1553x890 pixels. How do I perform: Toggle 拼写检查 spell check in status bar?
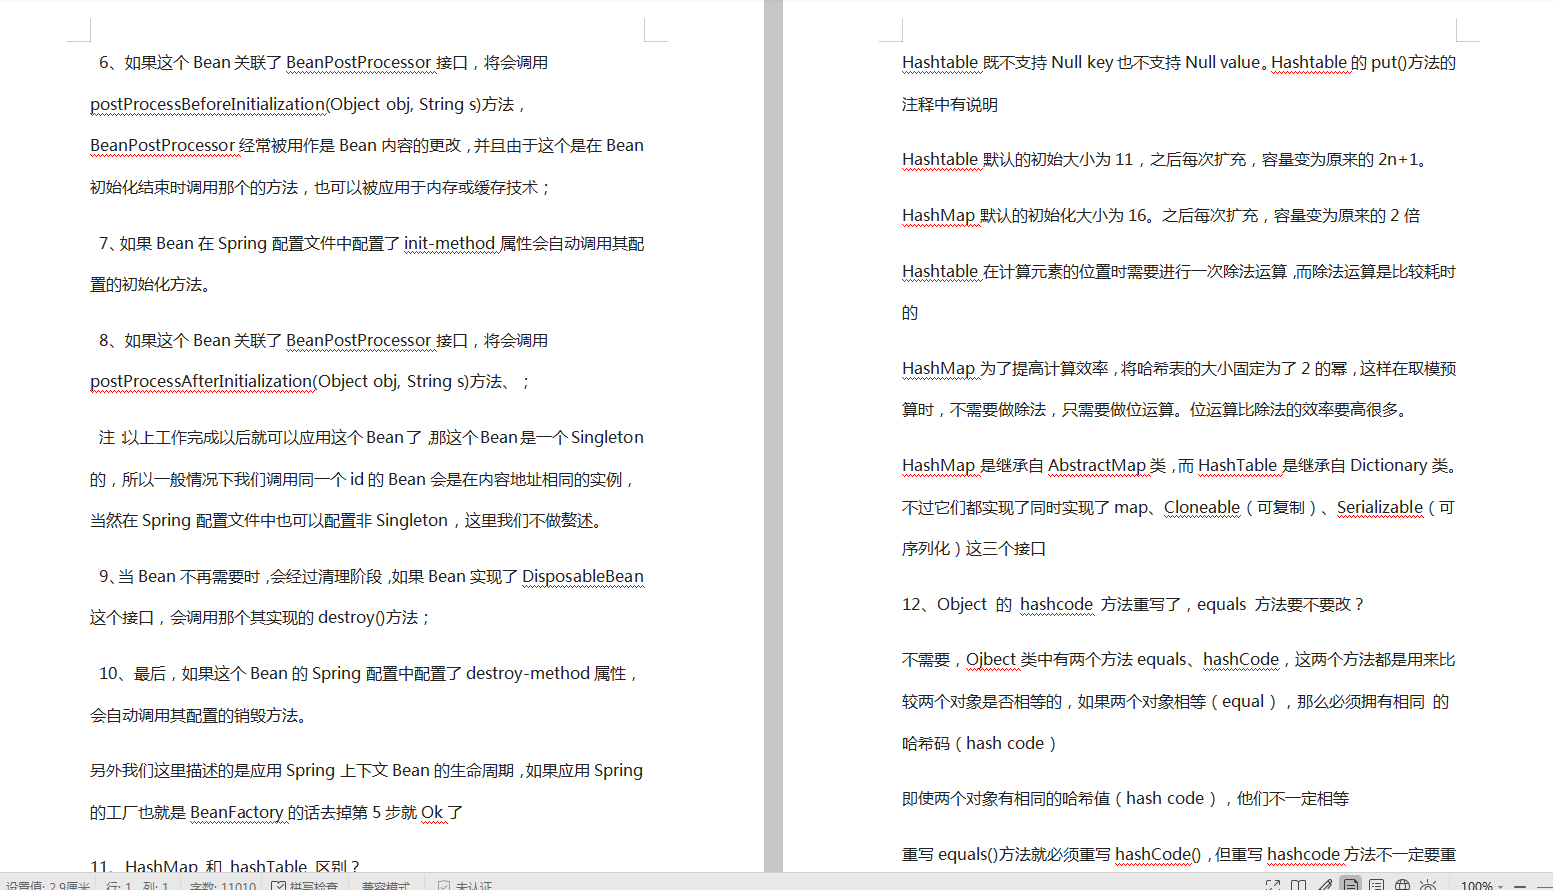pos(305,886)
